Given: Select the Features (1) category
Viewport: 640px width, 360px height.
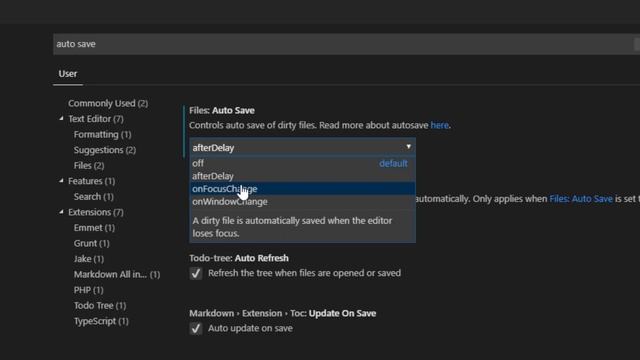Looking at the screenshot, I should coord(91,181).
